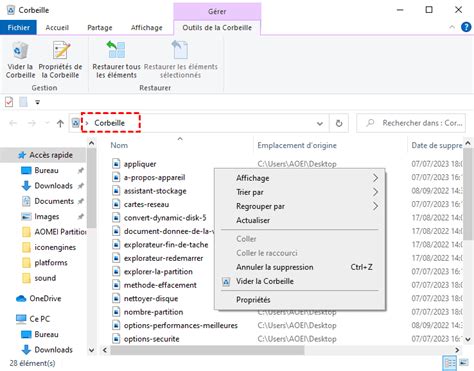Image resolution: width=474 pixels, height=371 pixels.
Task: Click the refresh button
Action: pyautogui.click(x=339, y=124)
